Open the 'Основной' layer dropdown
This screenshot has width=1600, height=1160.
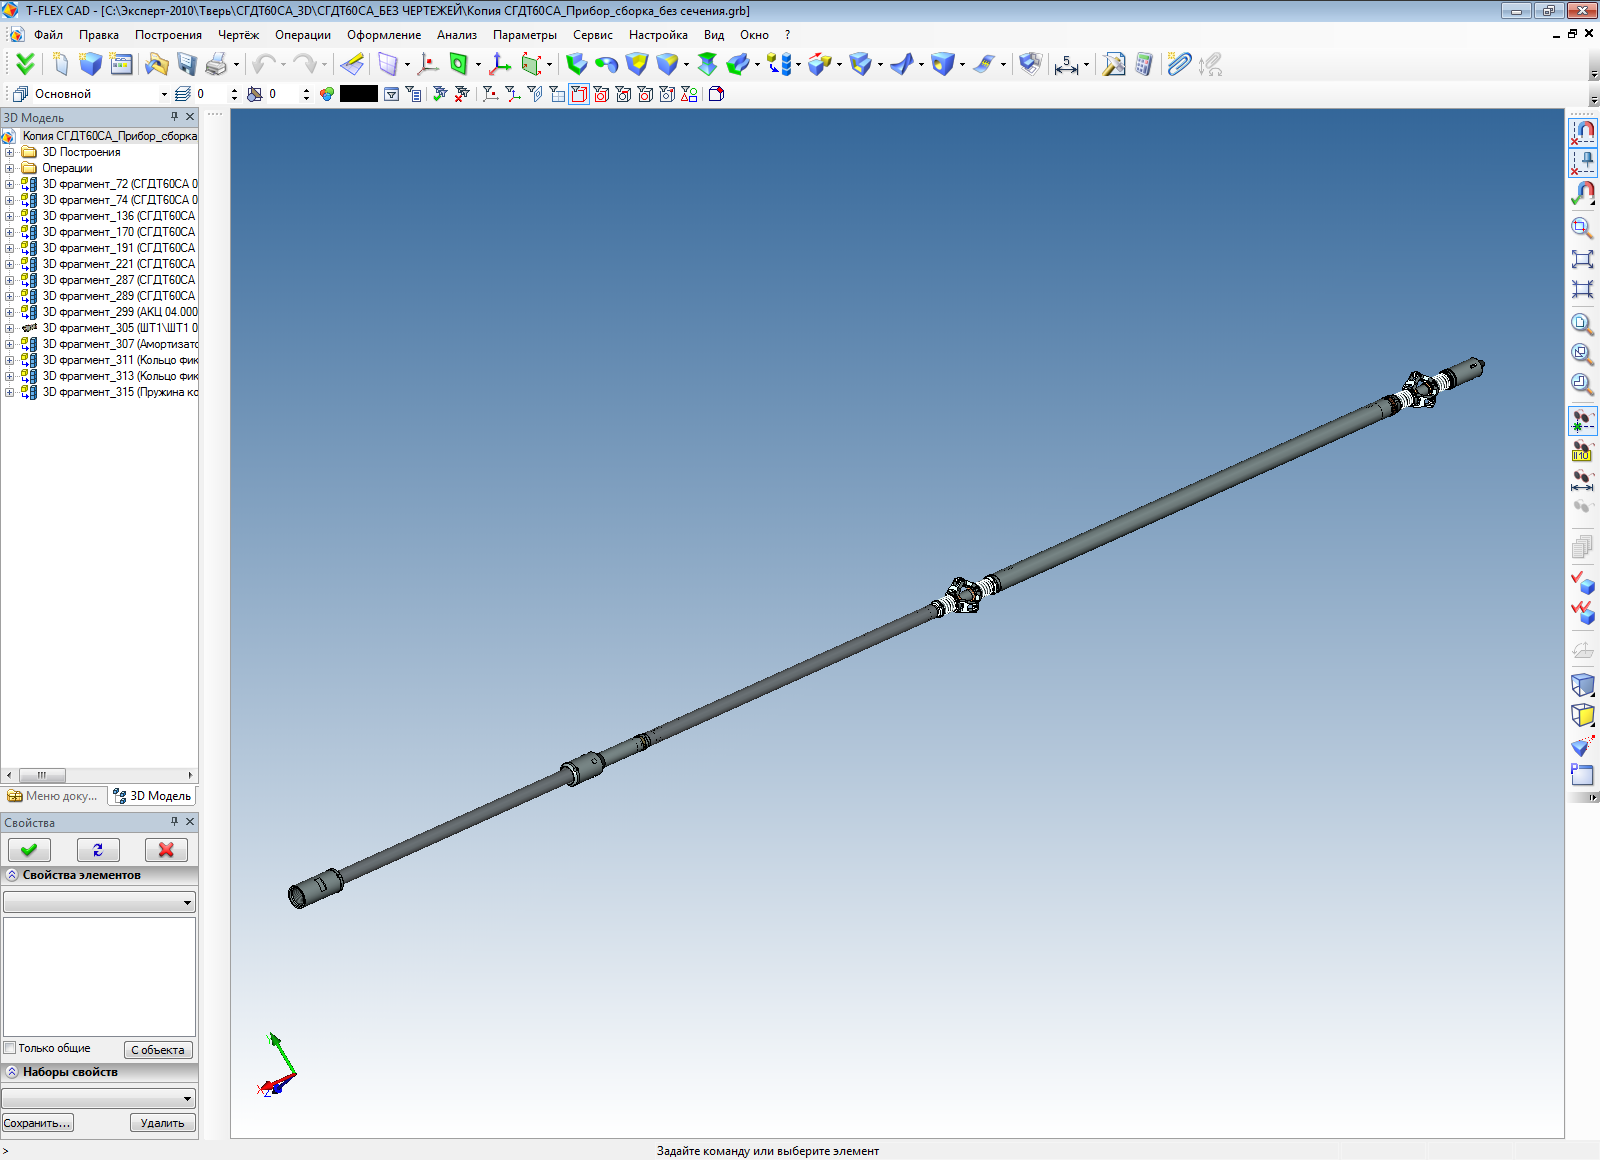(x=164, y=94)
